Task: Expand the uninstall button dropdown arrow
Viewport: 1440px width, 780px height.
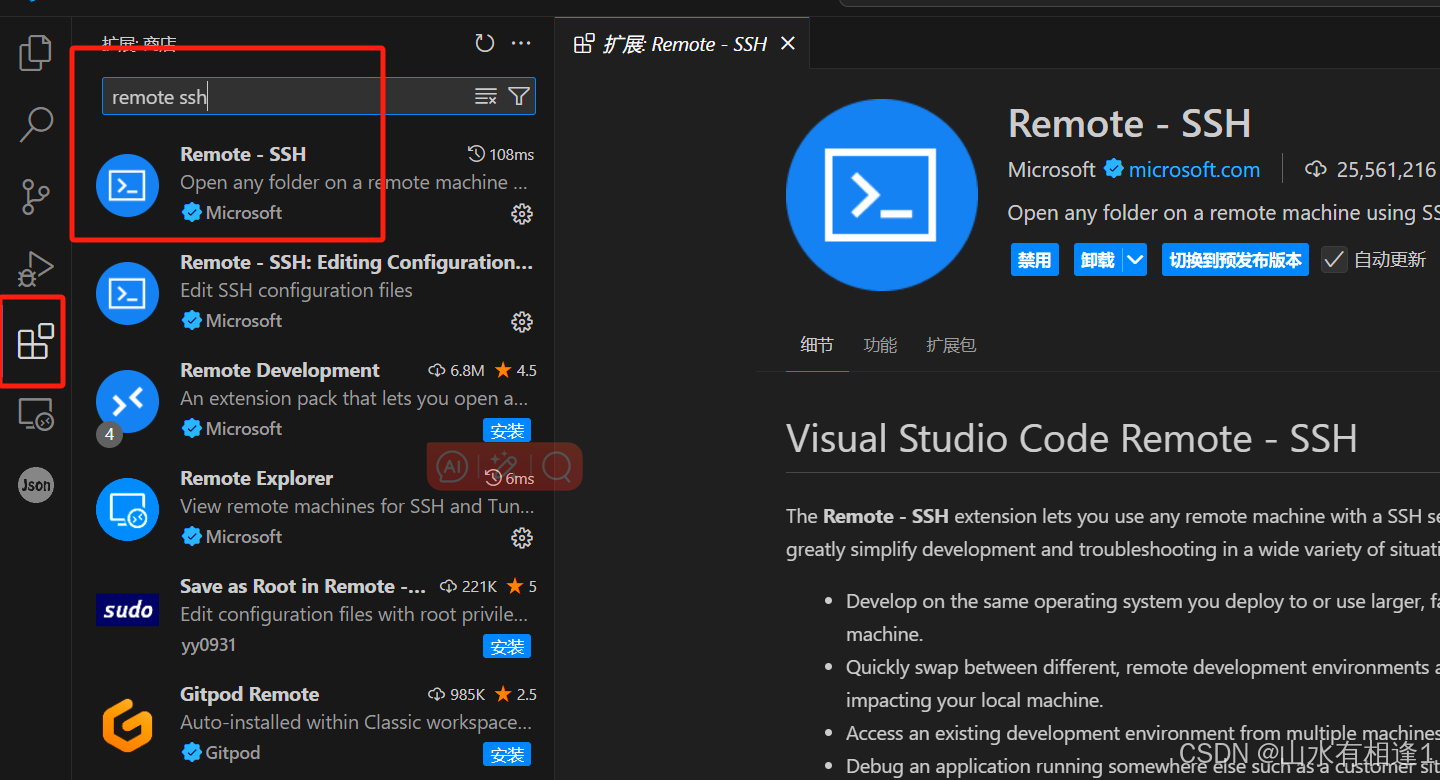Action: (1134, 260)
